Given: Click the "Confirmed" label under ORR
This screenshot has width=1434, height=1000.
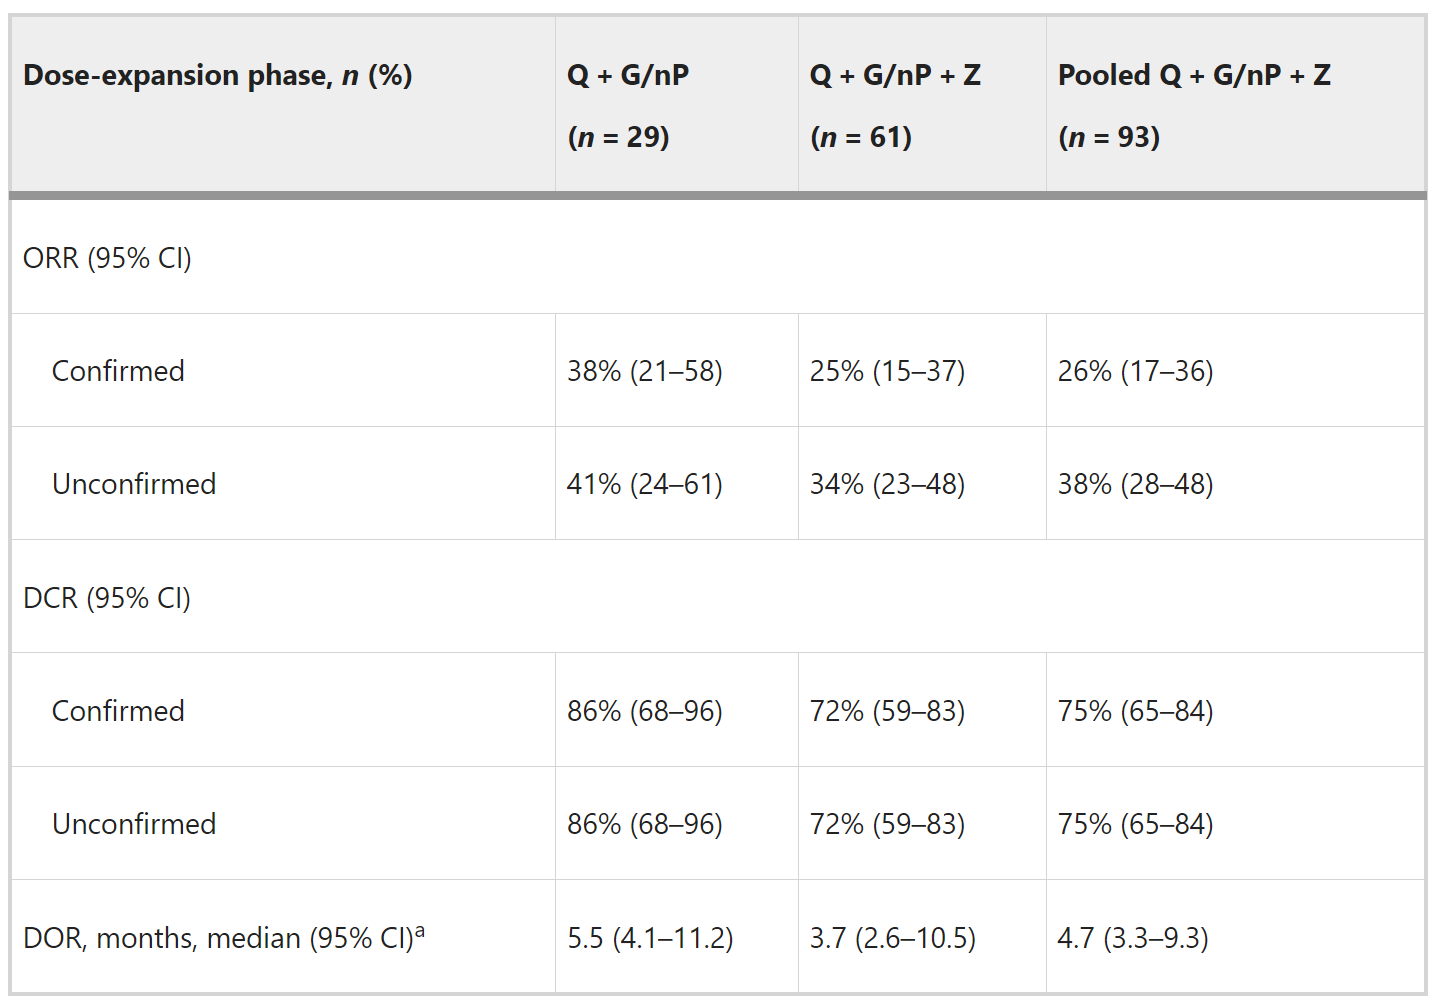Looking at the screenshot, I should click(118, 371).
